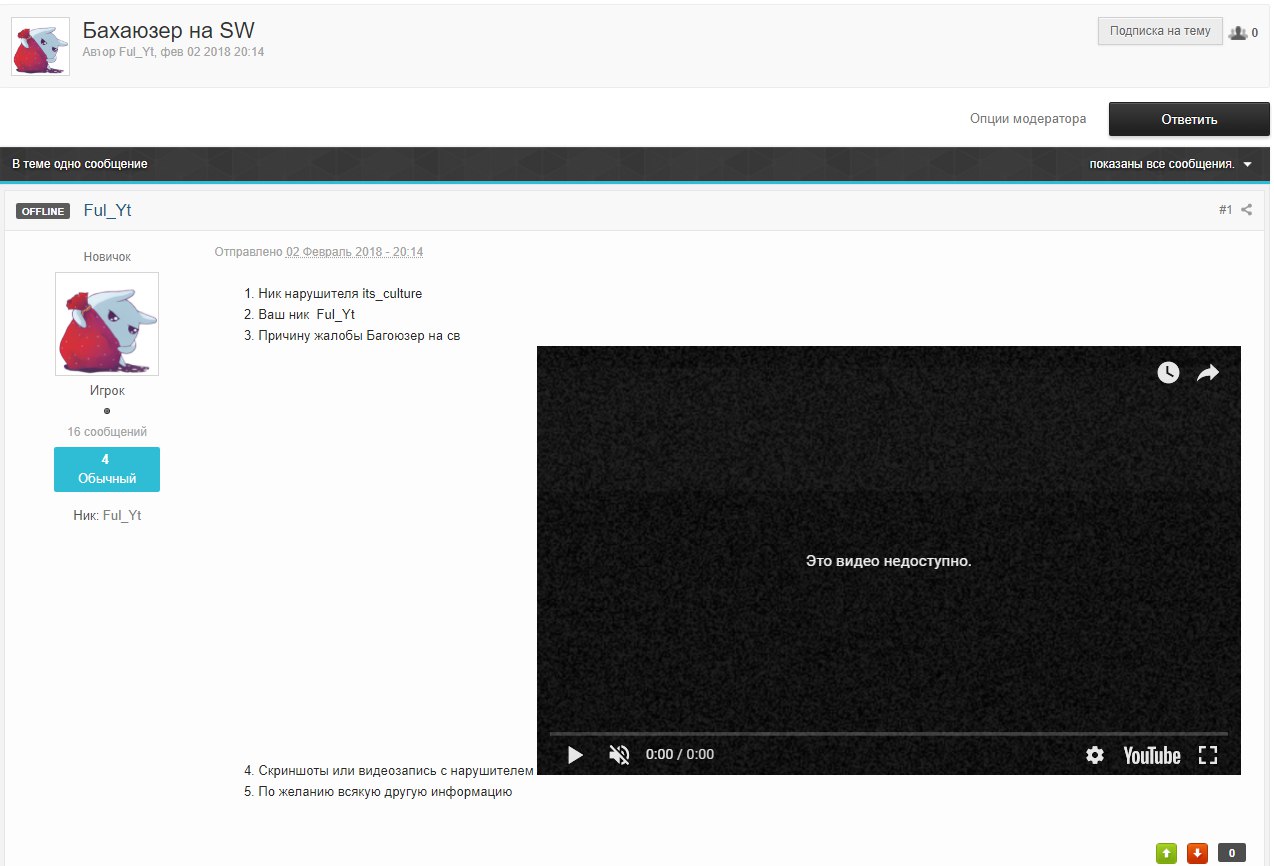Click the post number #1 permalink
This screenshot has height=866, width=1274.
click(1225, 210)
